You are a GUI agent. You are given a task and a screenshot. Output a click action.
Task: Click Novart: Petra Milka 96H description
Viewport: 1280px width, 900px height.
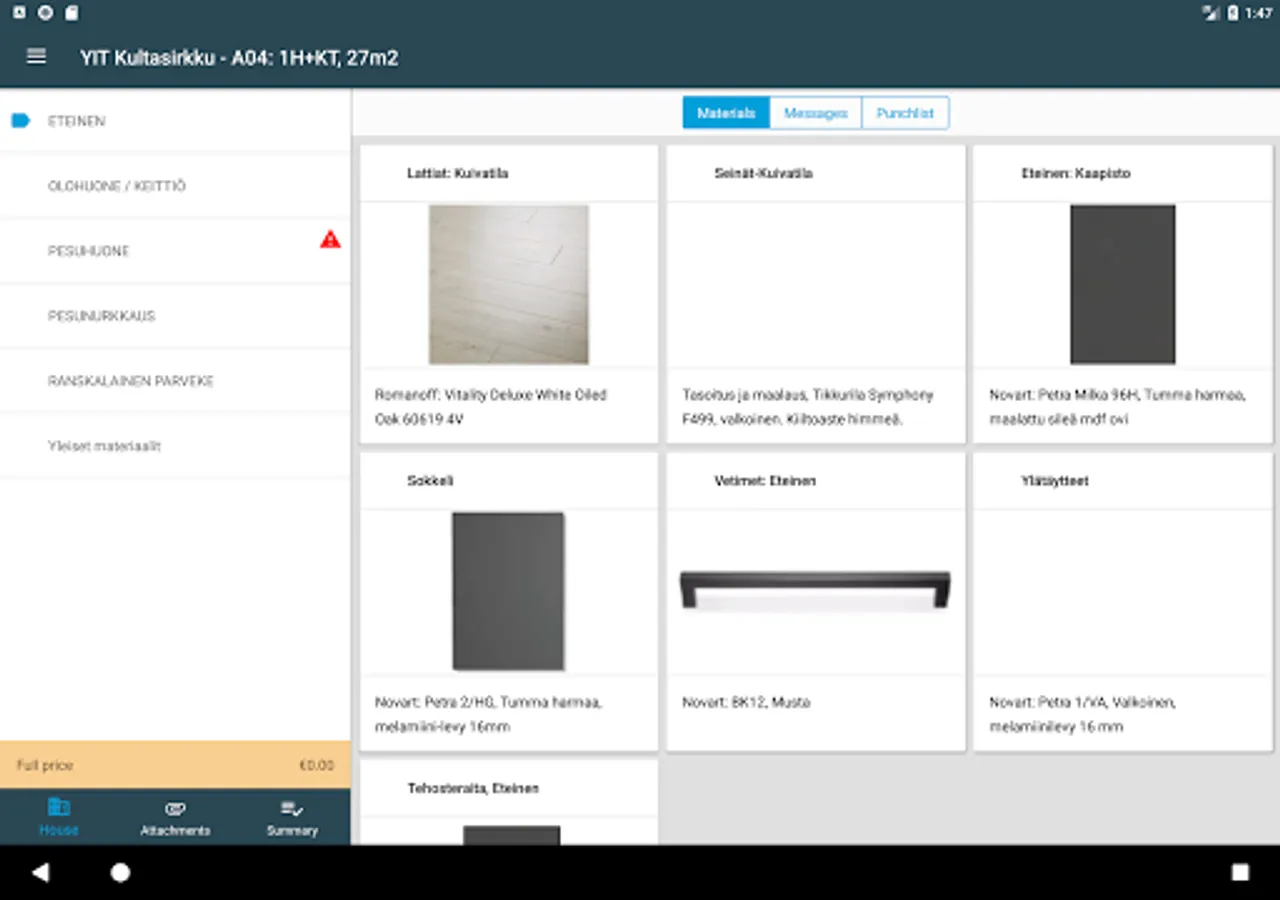point(1117,407)
